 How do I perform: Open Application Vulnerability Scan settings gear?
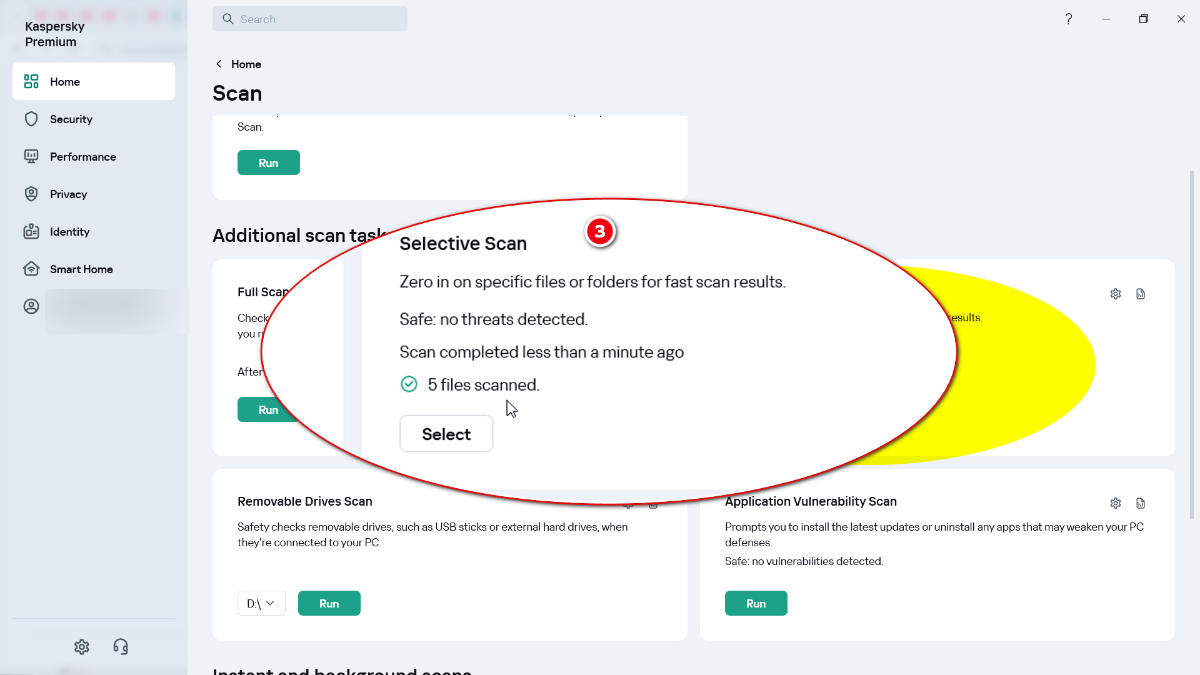point(1116,503)
